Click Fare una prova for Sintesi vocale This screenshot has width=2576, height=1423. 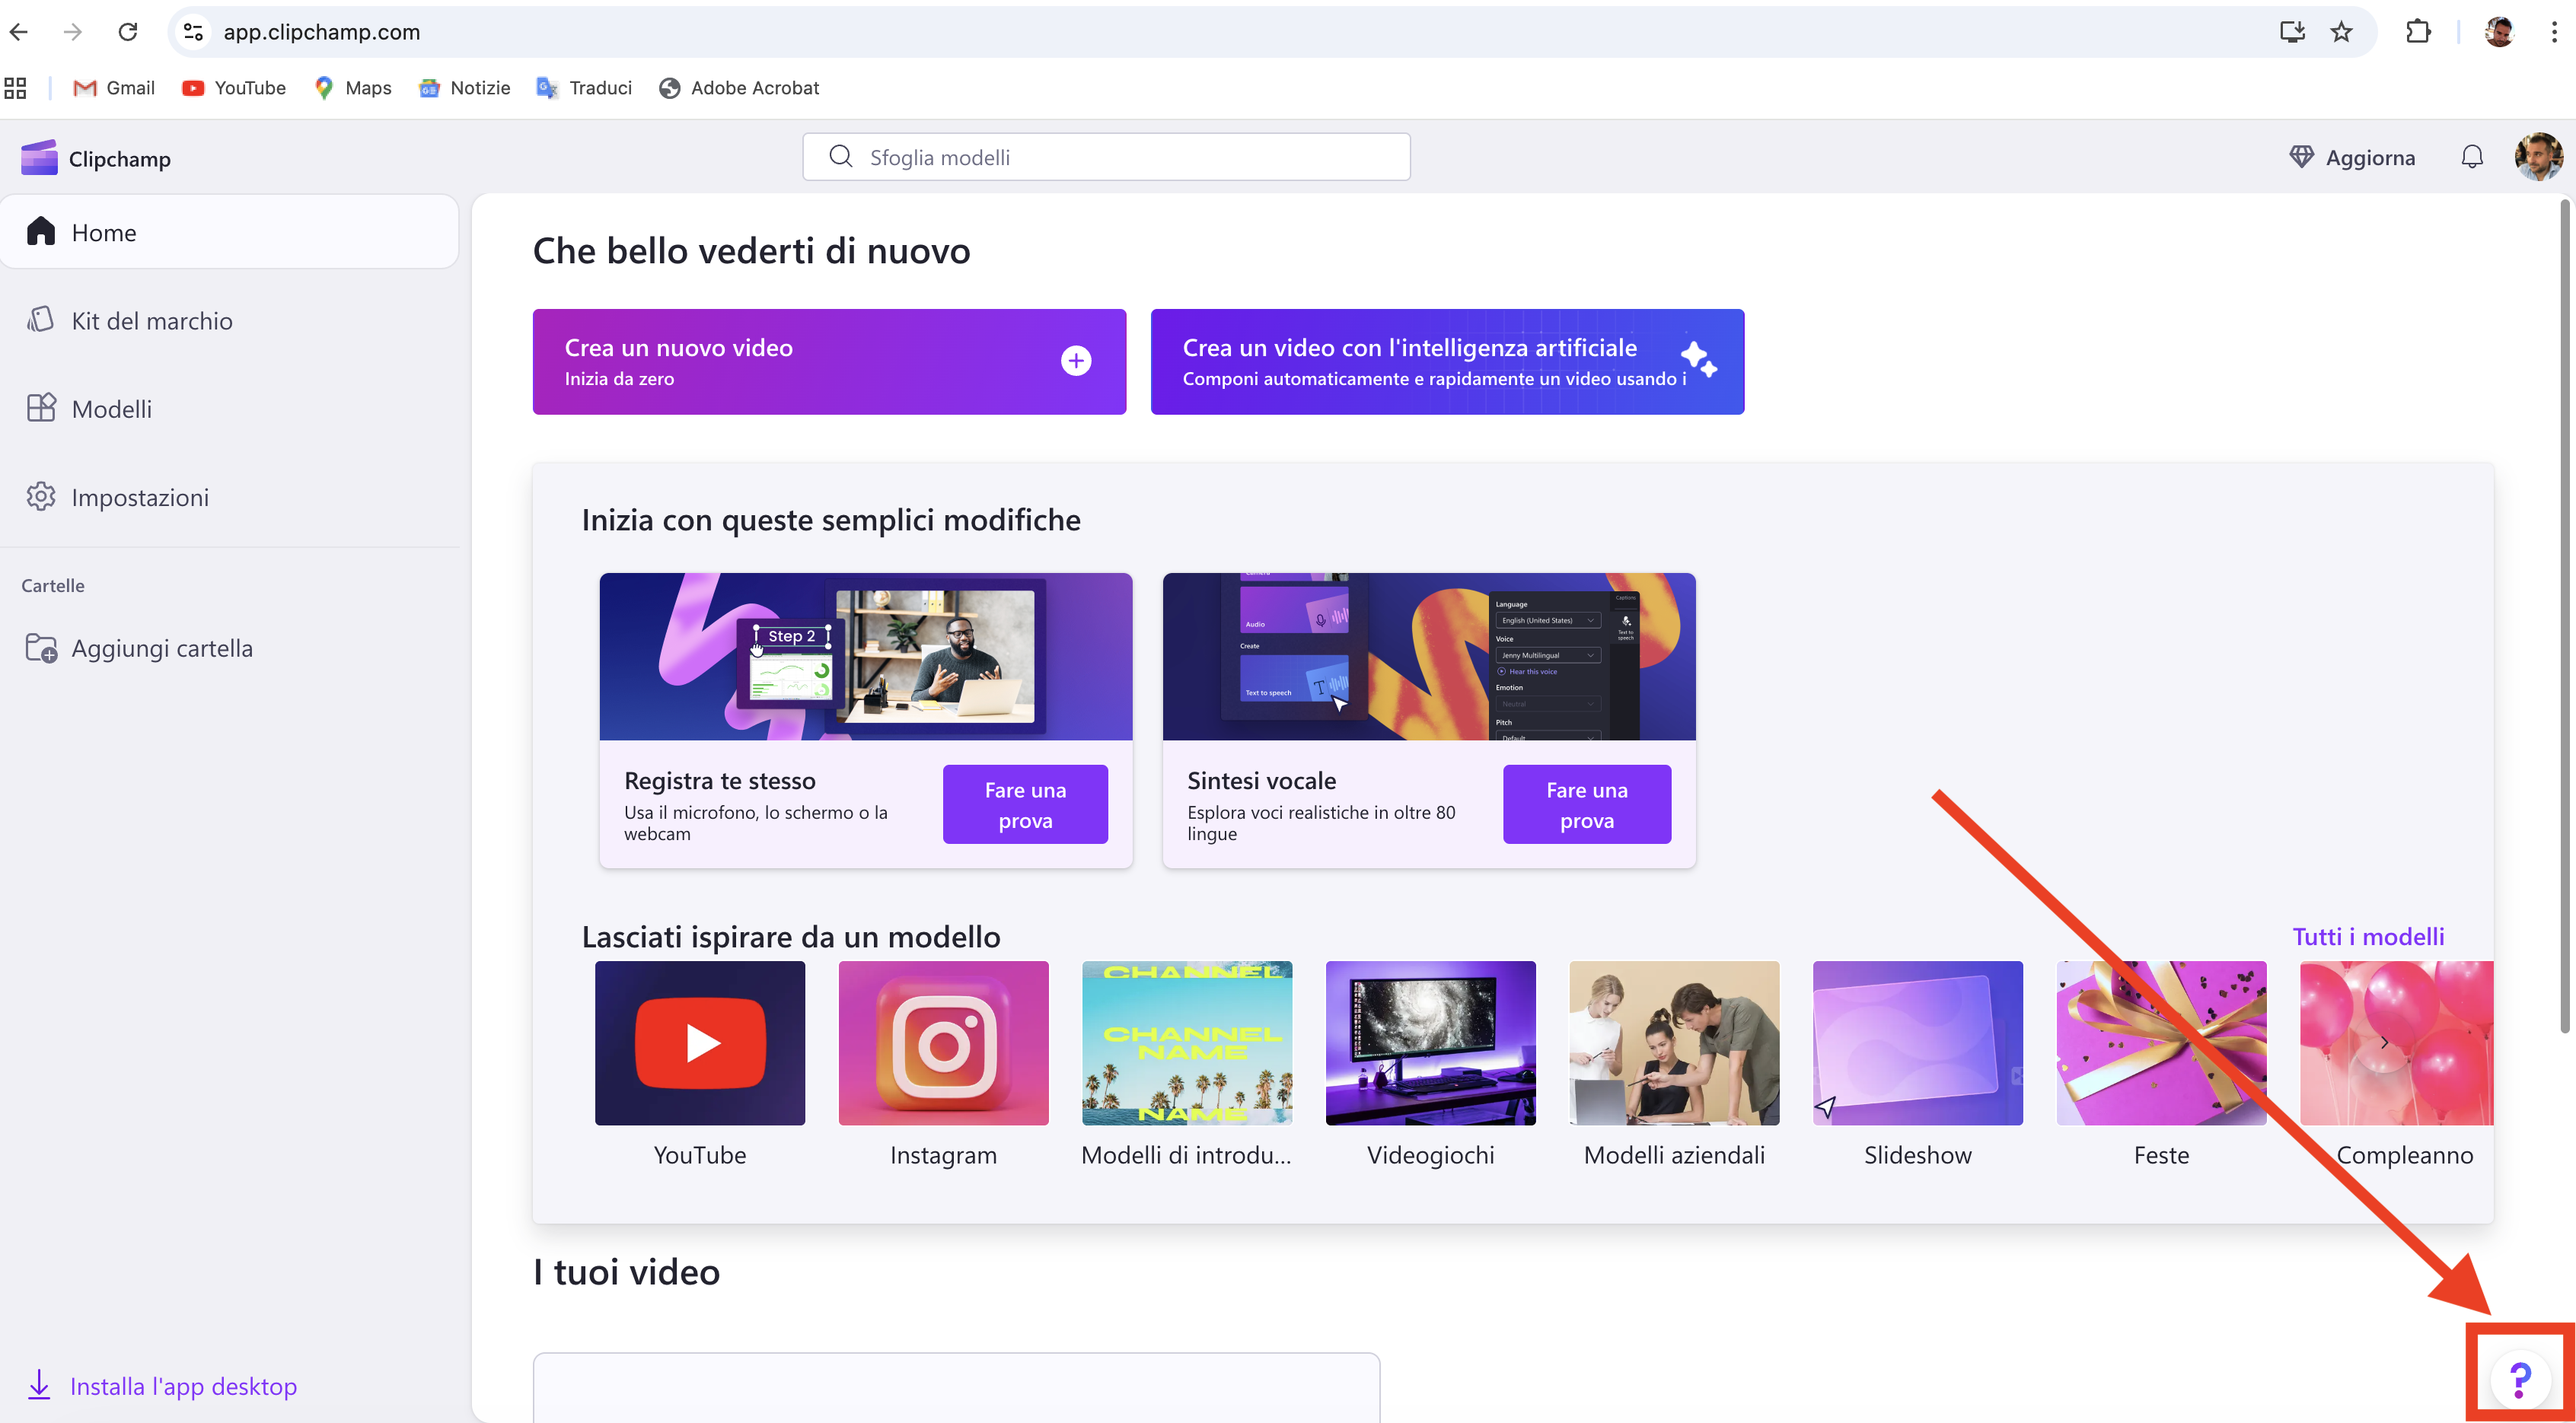(1586, 805)
